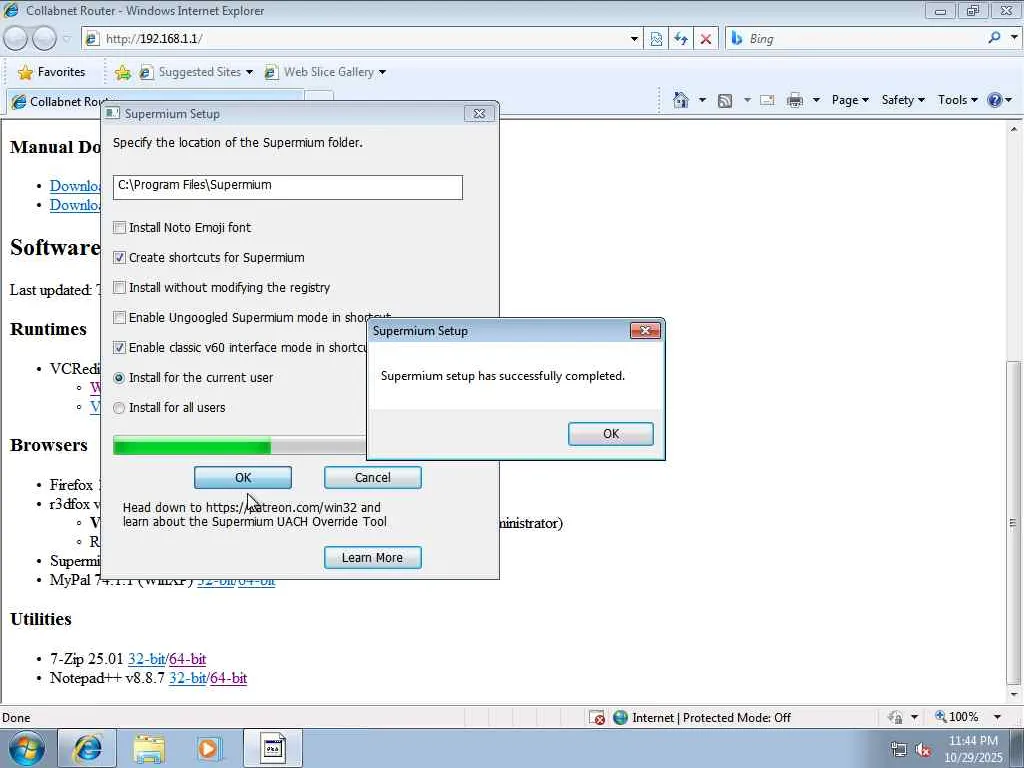1024x768 pixels.
Task: Click the page vertical scrollbar thumb
Action: pos(1013,521)
